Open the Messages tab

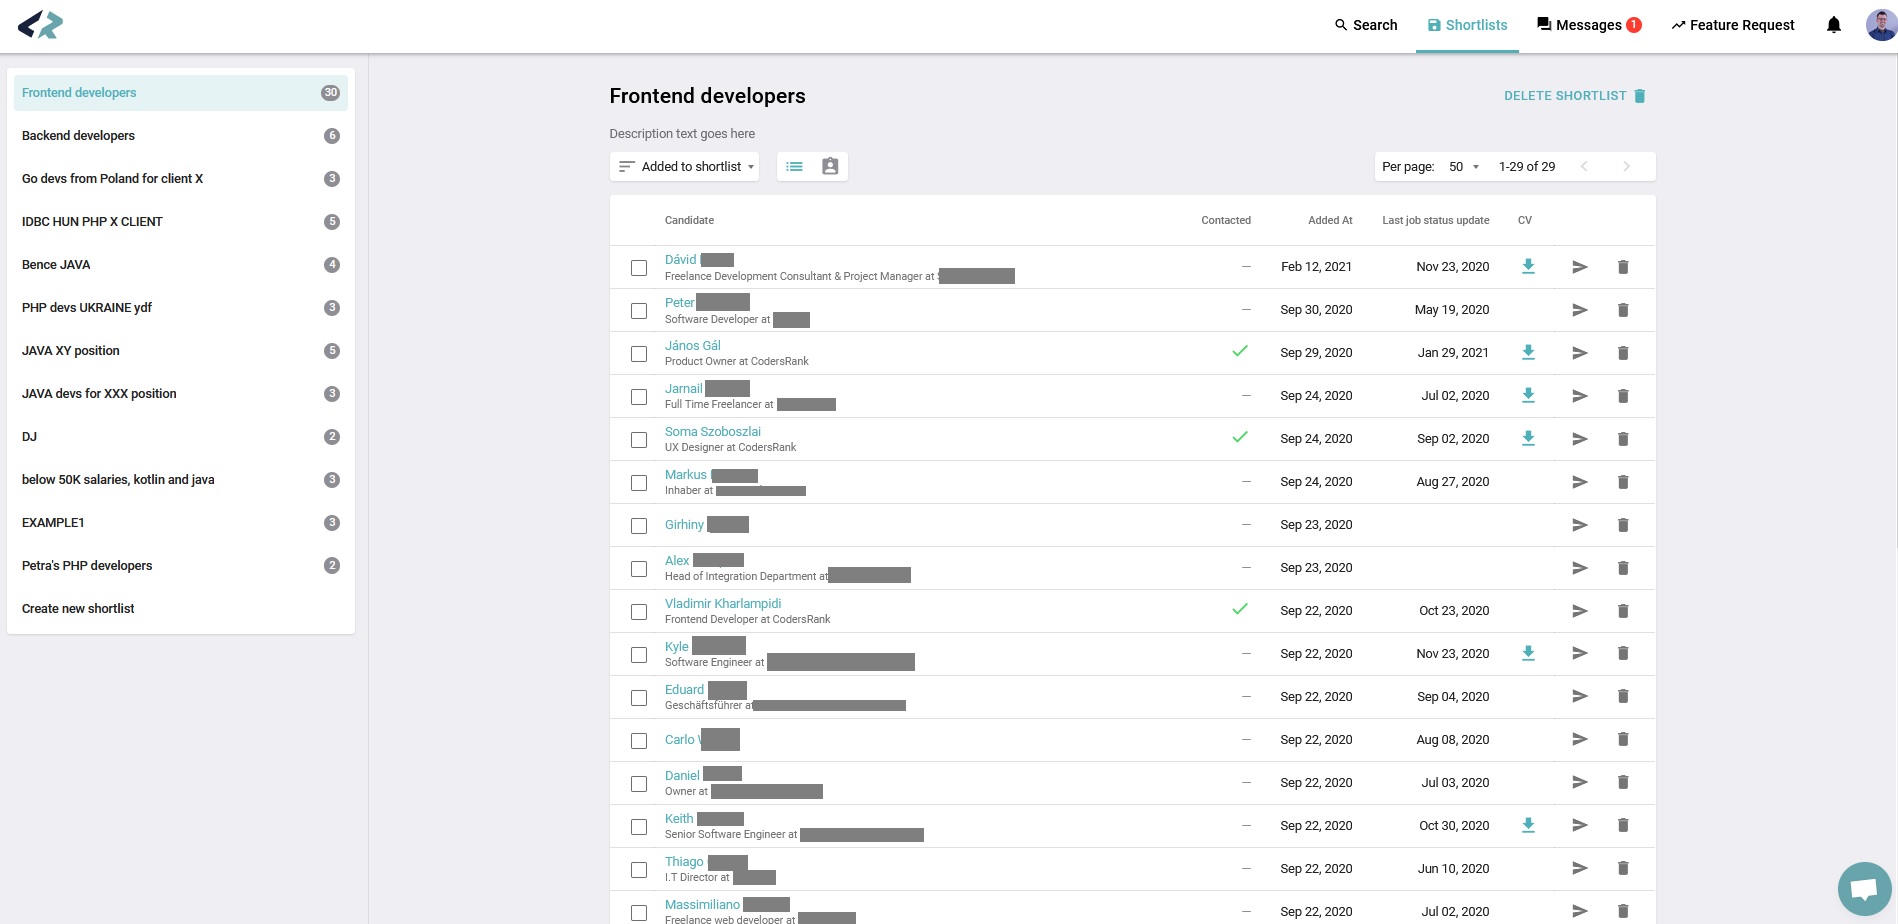(x=1588, y=25)
